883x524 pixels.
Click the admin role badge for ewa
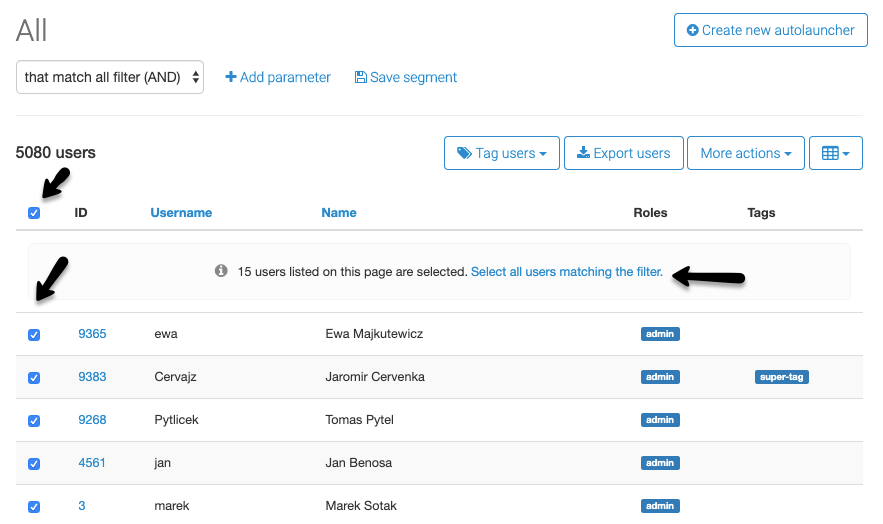pyautogui.click(x=660, y=334)
